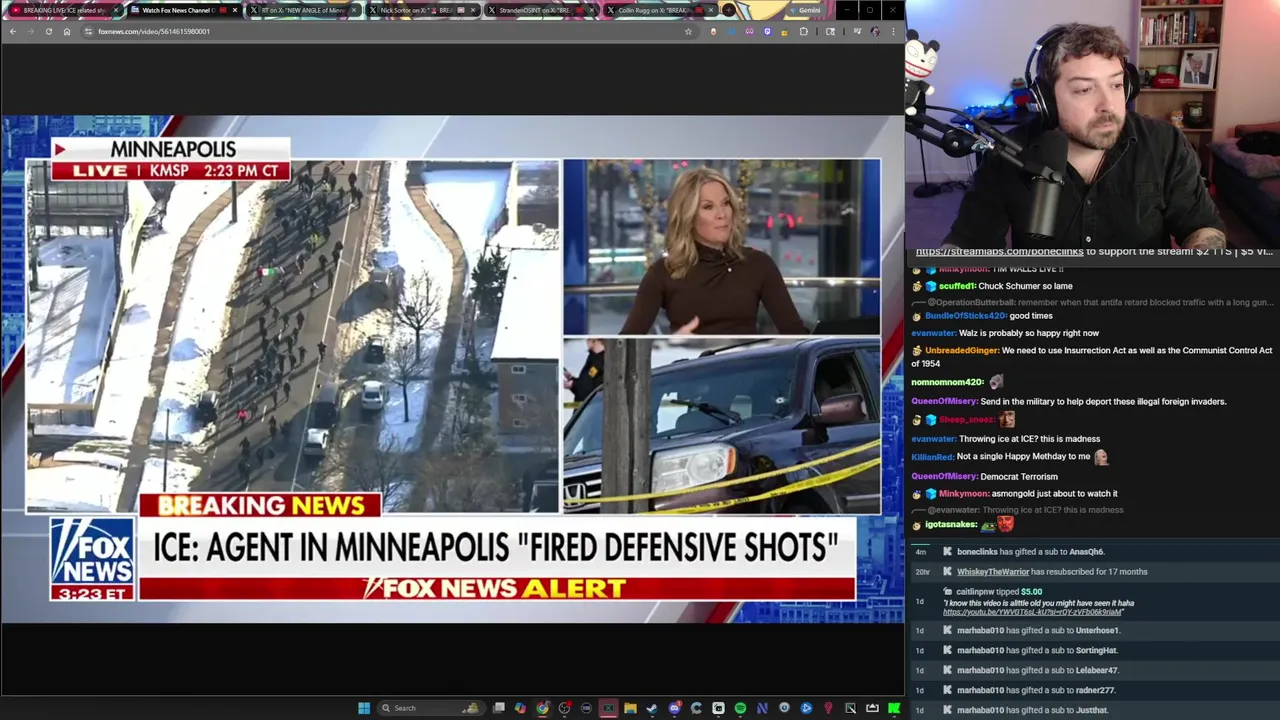Screen dimensions: 1280x720
Task: Click username Minkymoon beside 'asmongold just about'
Action: tap(963, 494)
